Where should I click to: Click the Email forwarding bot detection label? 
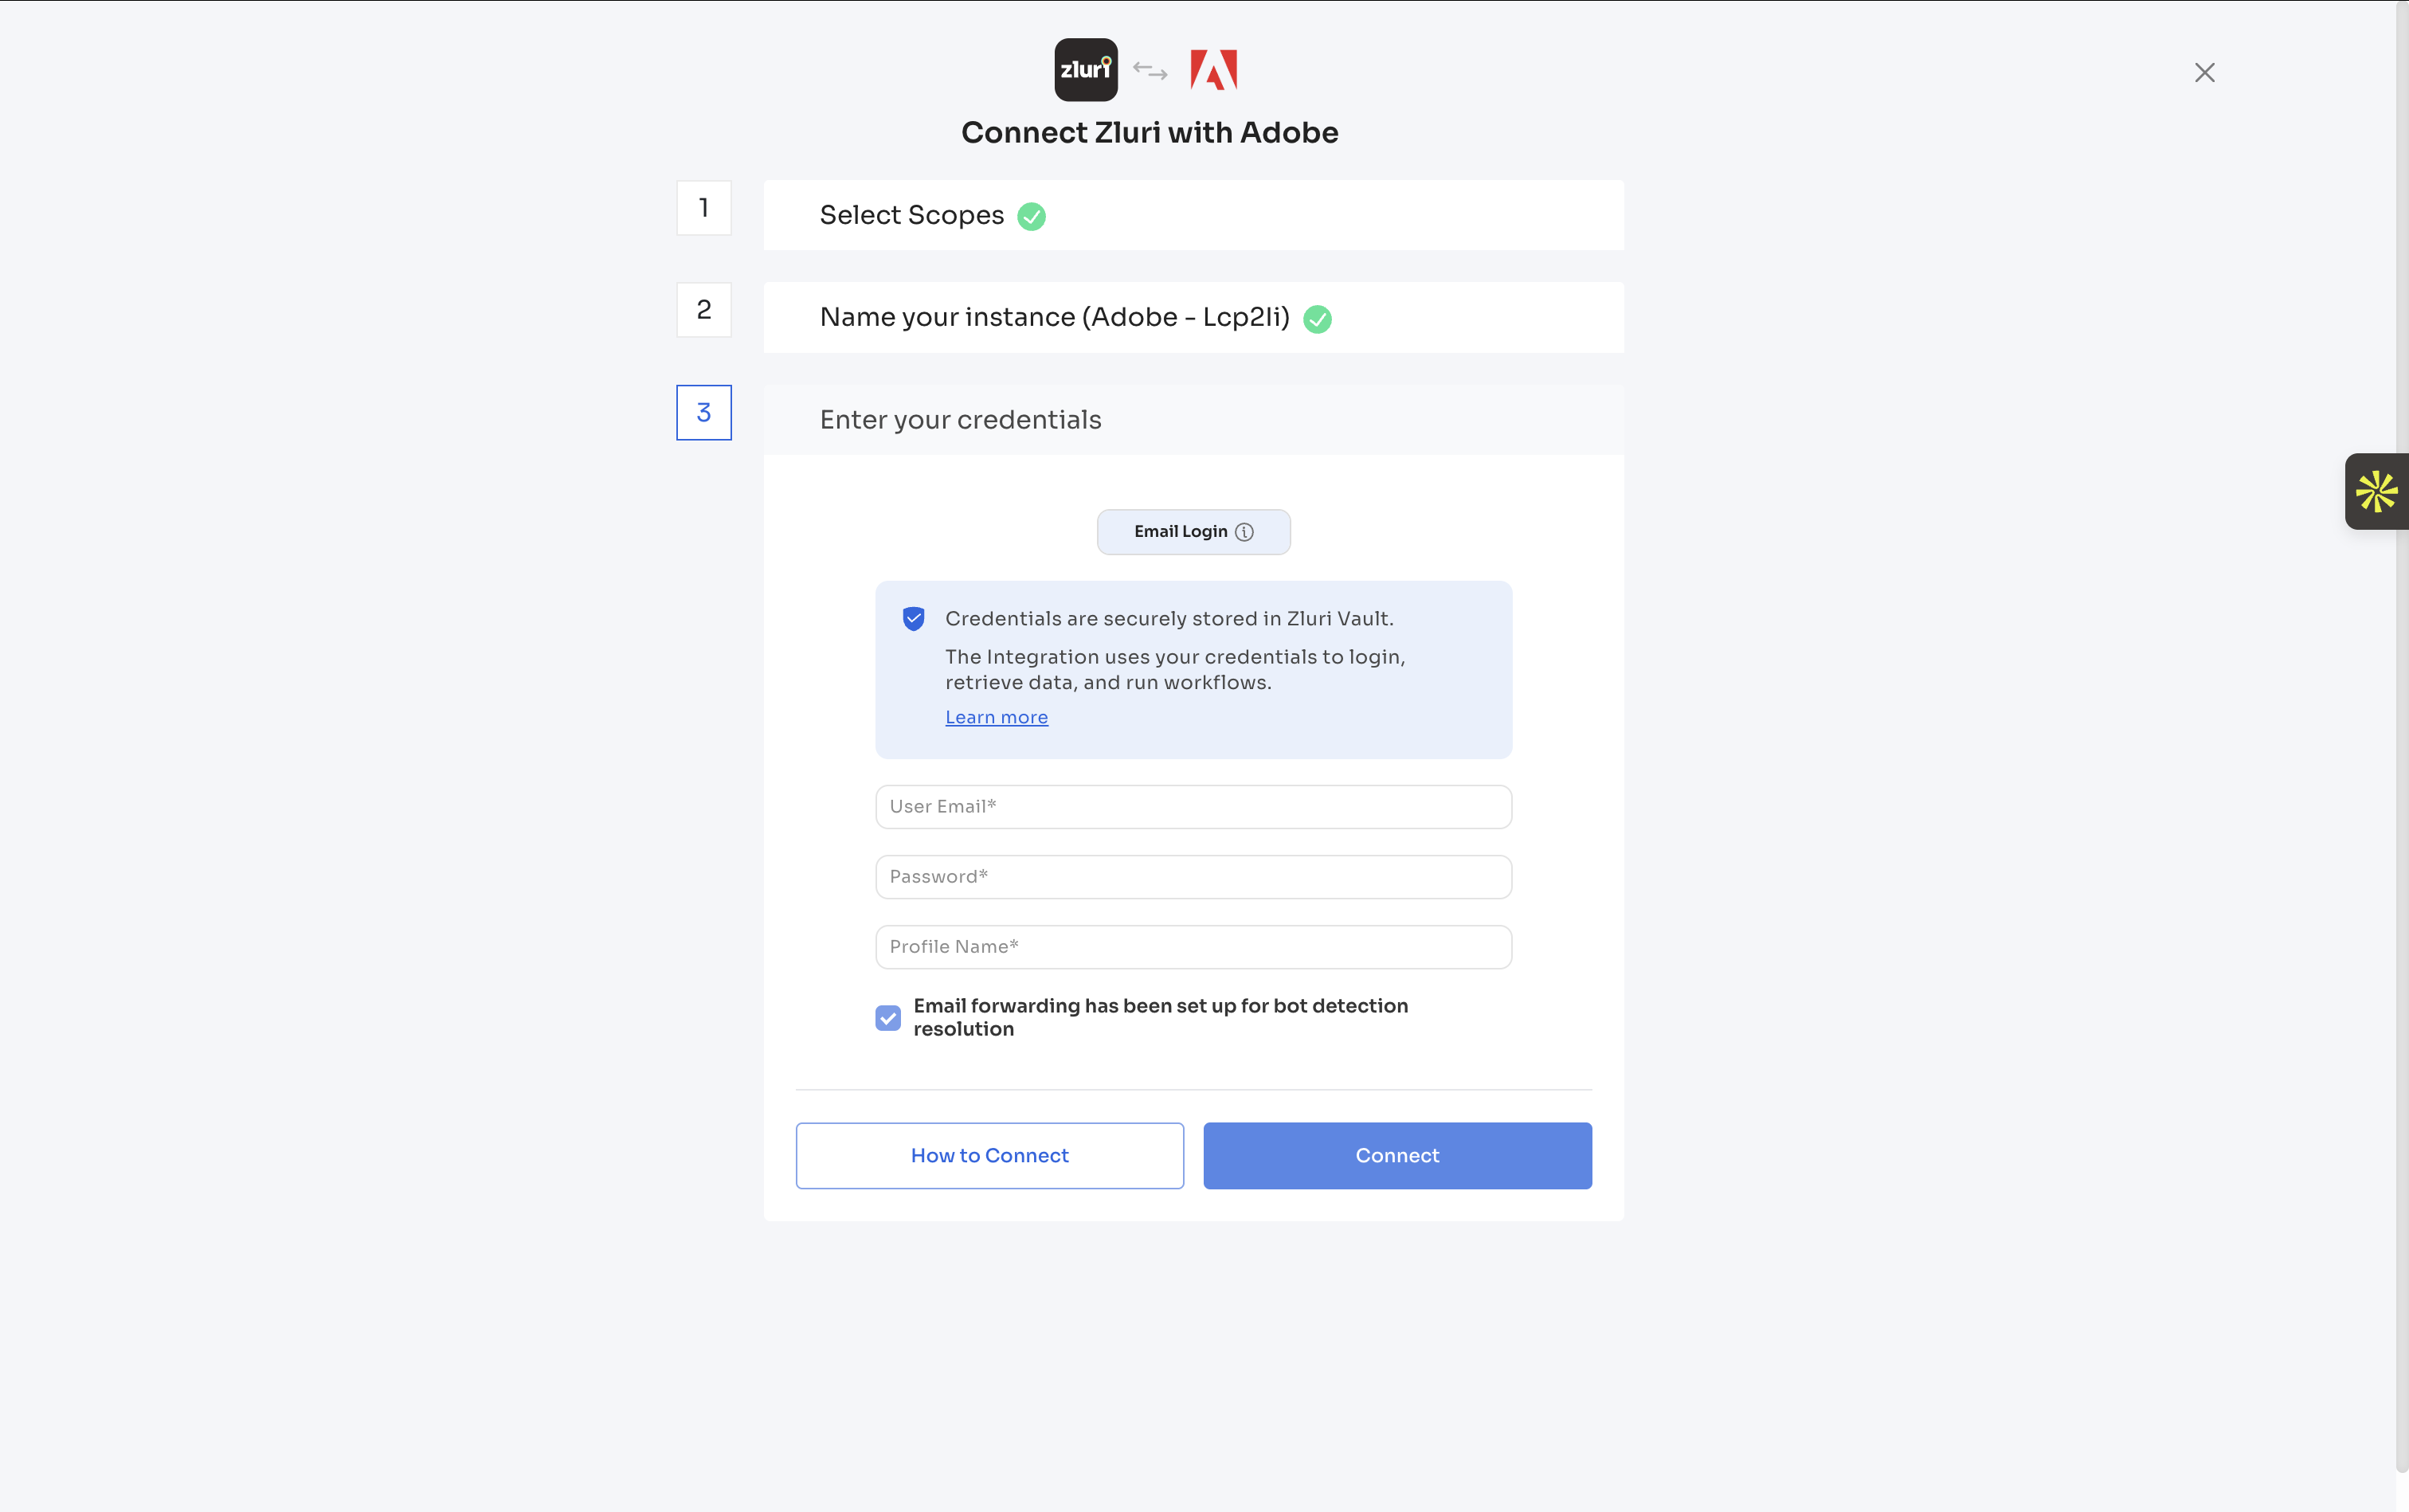tap(1161, 1018)
